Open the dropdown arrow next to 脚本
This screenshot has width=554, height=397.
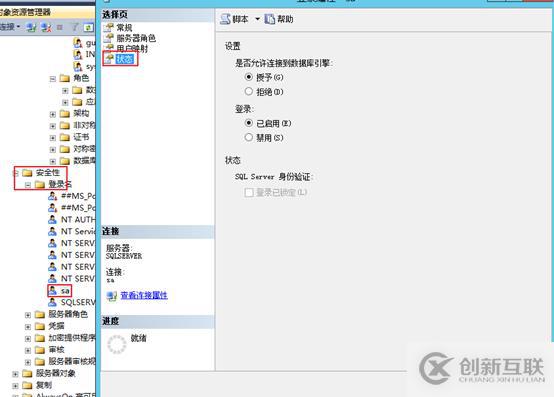coord(257,19)
